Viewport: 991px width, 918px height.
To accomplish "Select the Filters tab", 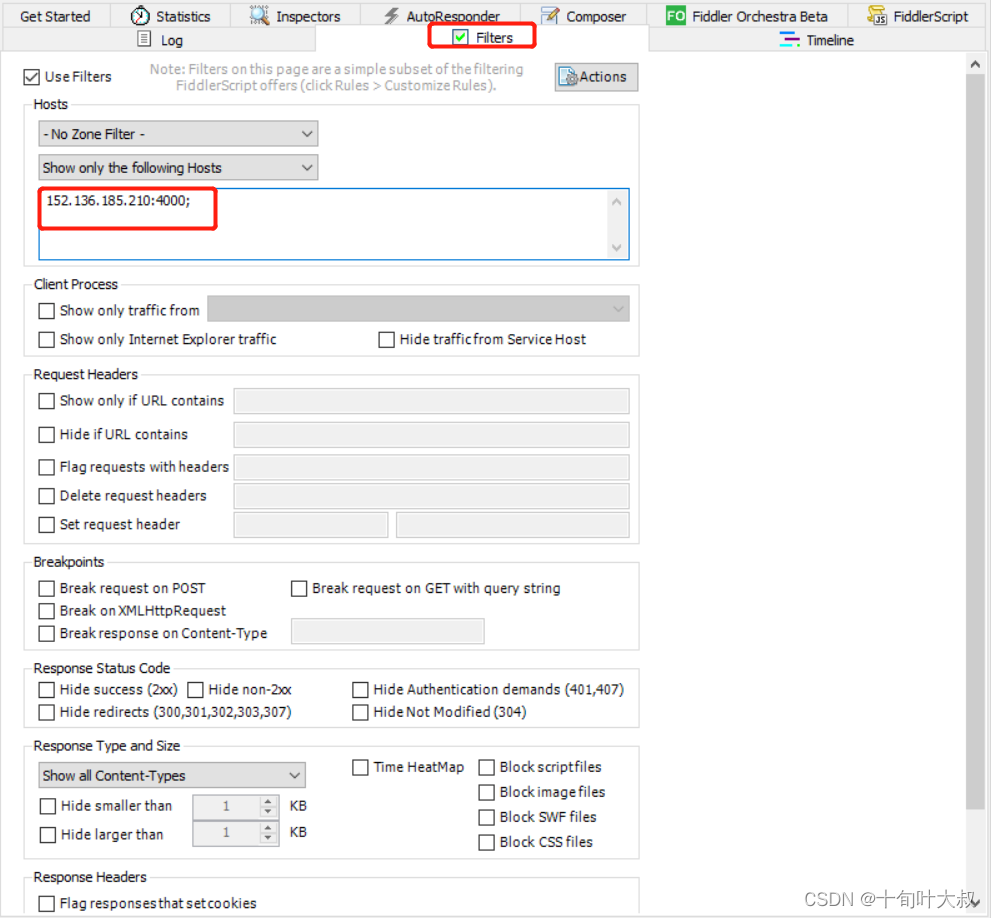I will tap(482, 37).
